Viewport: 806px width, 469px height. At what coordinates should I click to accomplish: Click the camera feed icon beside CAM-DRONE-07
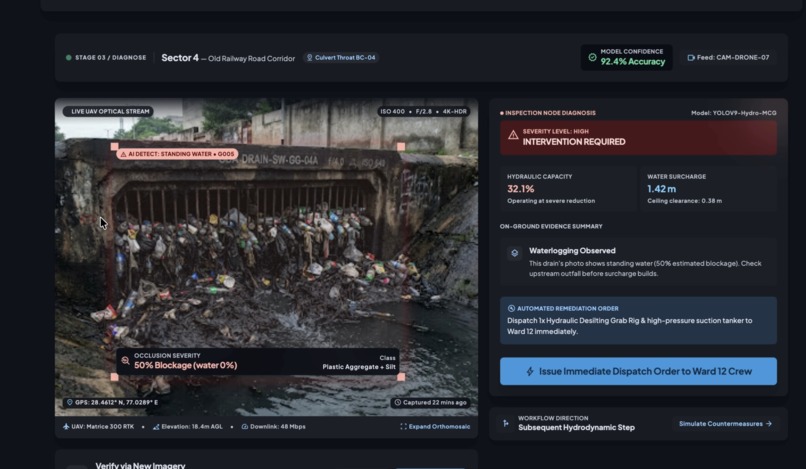coord(691,58)
